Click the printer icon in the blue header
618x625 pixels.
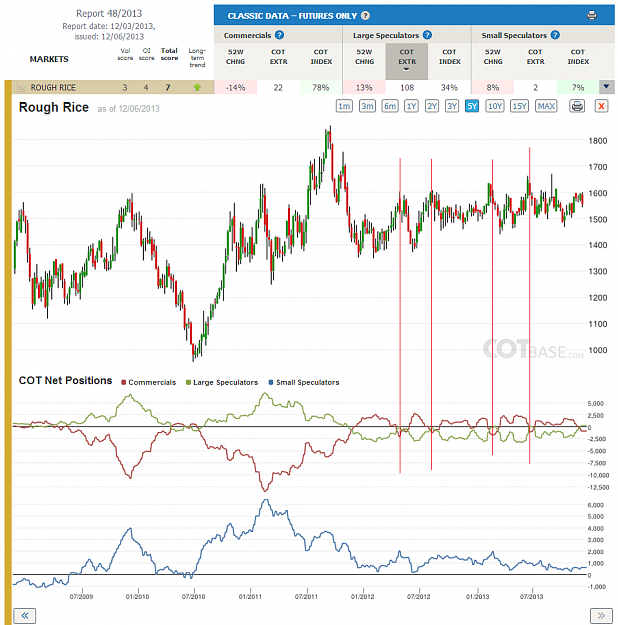pos(592,16)
